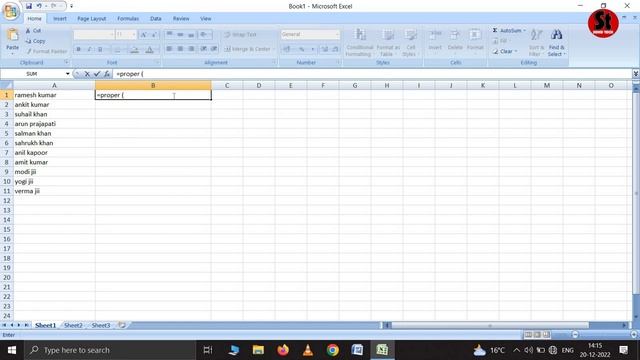Toggle align text right
This screenshot has height=360, width=640.
click(191, 49)
